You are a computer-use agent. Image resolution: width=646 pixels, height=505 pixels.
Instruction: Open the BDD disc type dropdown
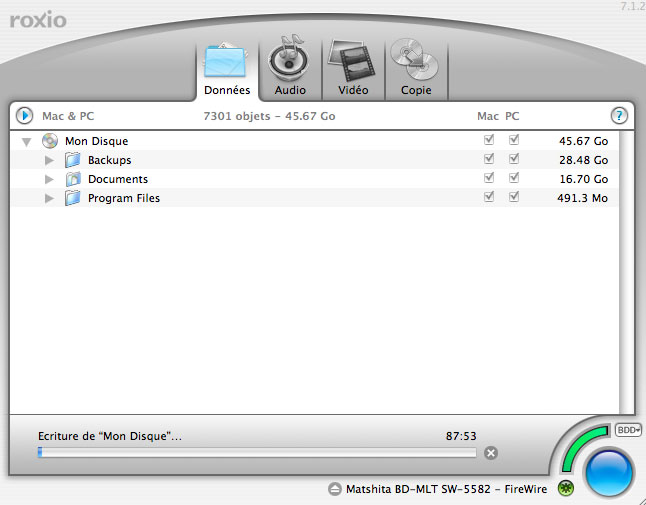tap(628, 430)
